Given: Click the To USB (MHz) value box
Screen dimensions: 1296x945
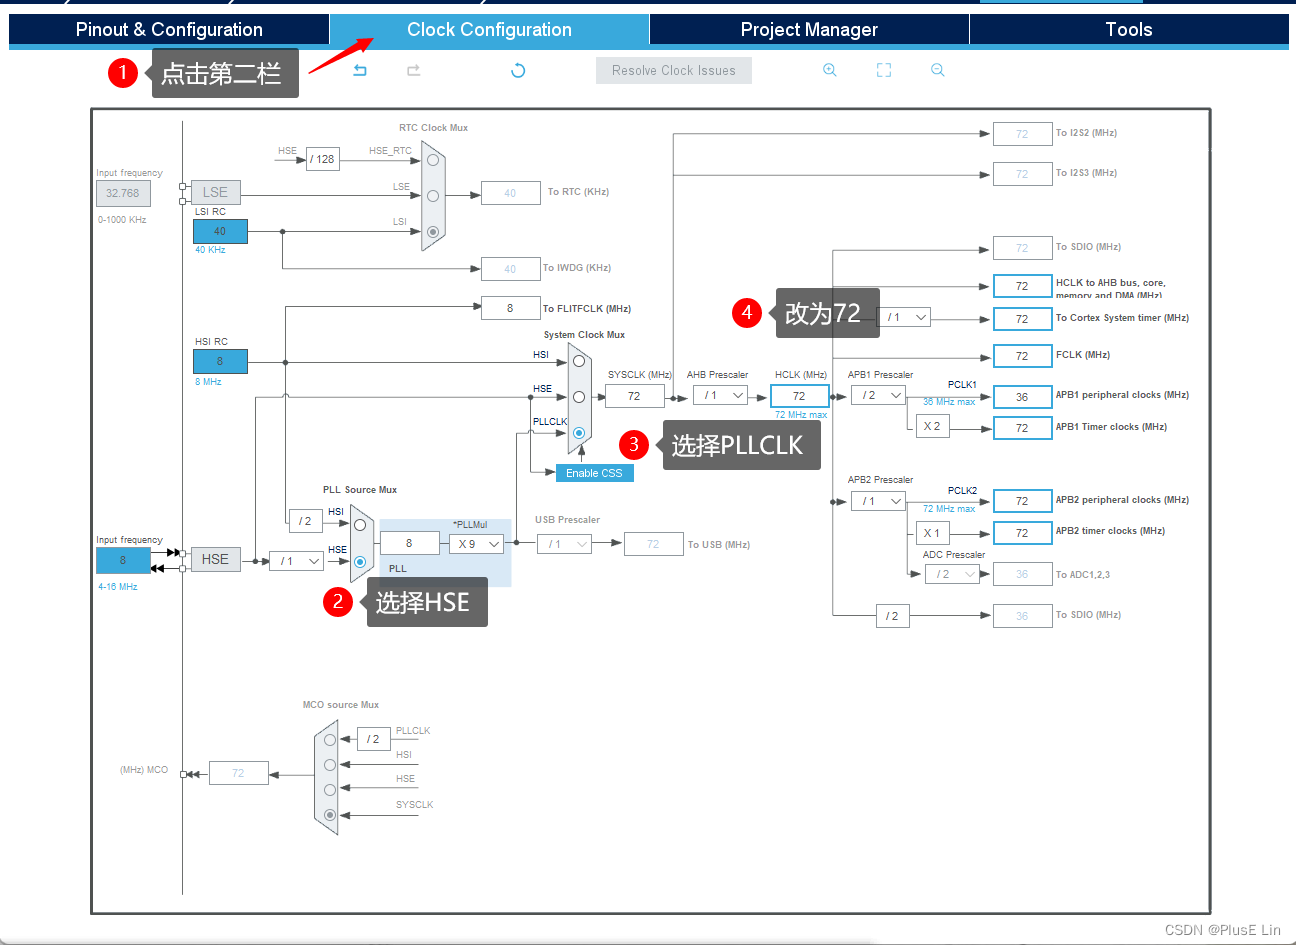Looking at the screenshot, I should 653,544.
